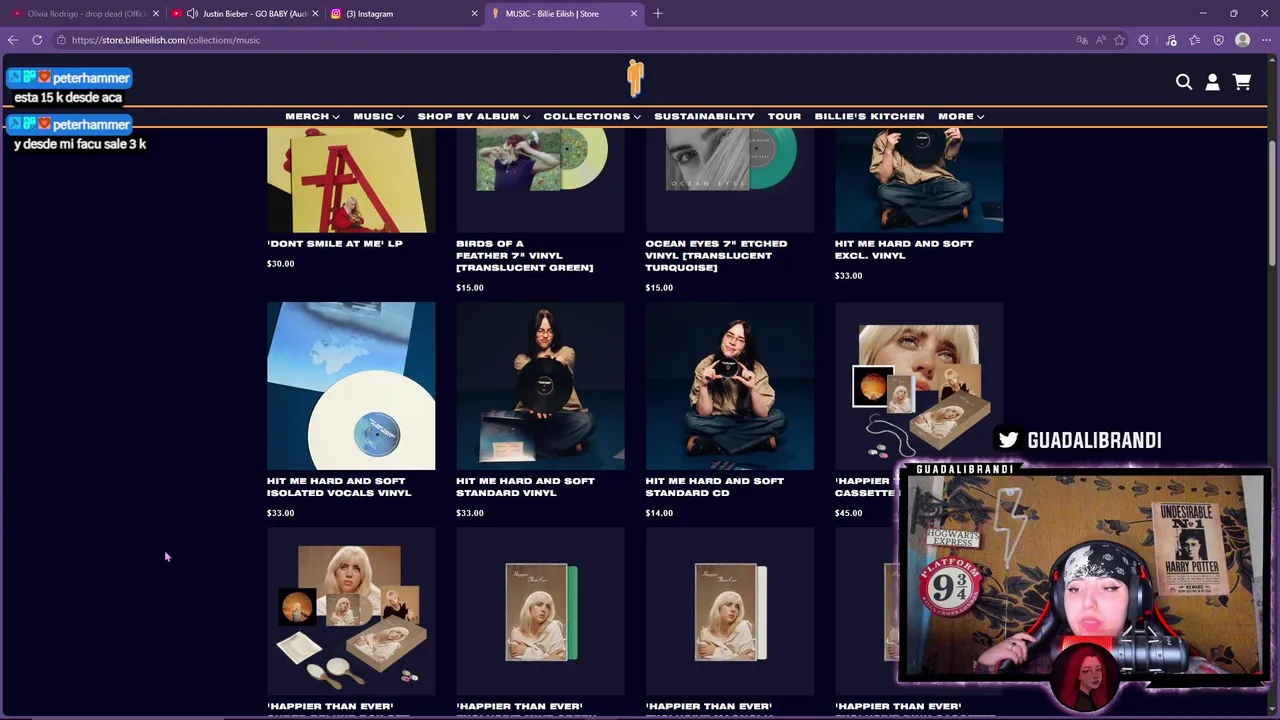The image size is (1280, 720).
Task: Click the Happier Than Ever cassette bundle image
Action: (919, 386)
